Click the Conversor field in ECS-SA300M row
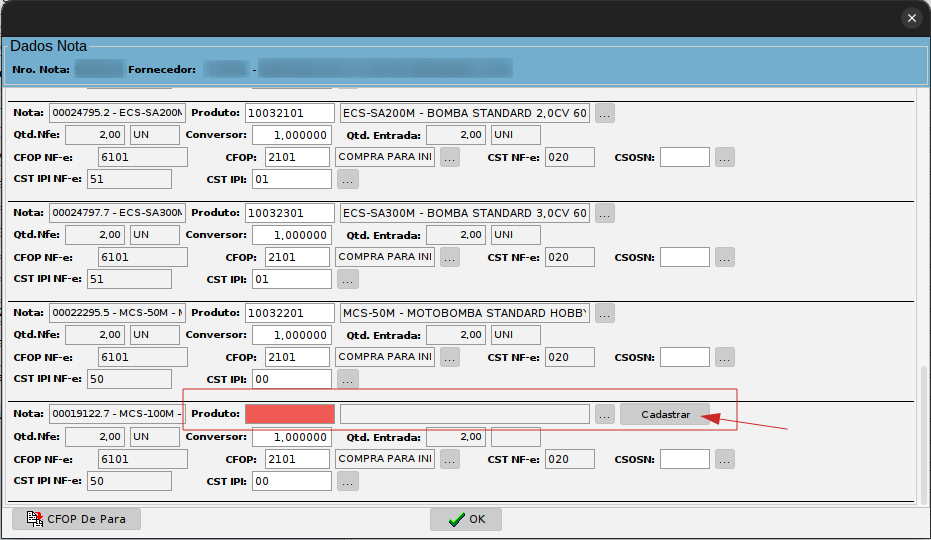This screenshot has width=931, height=540. click(290, 235)
